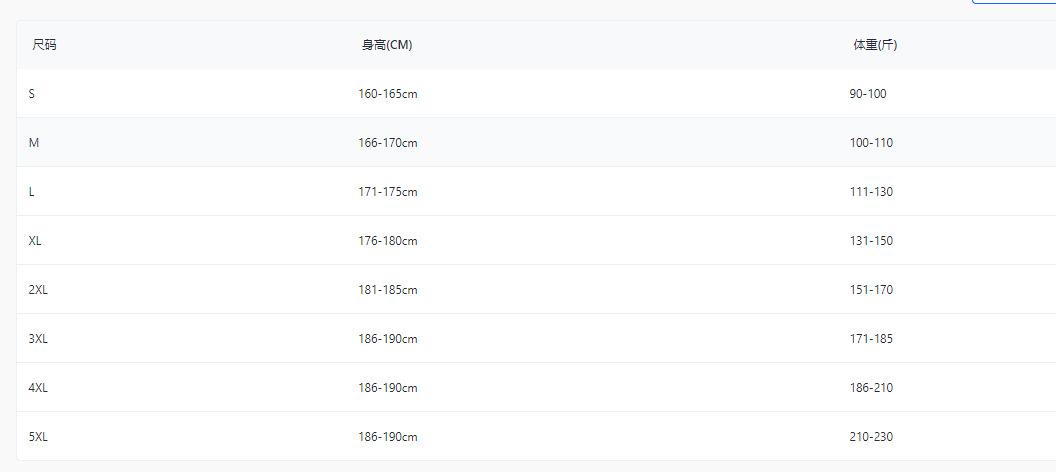This screenshot has width=1056, height=472.
Task: Select the XL size cell
Action: (35, 241)
